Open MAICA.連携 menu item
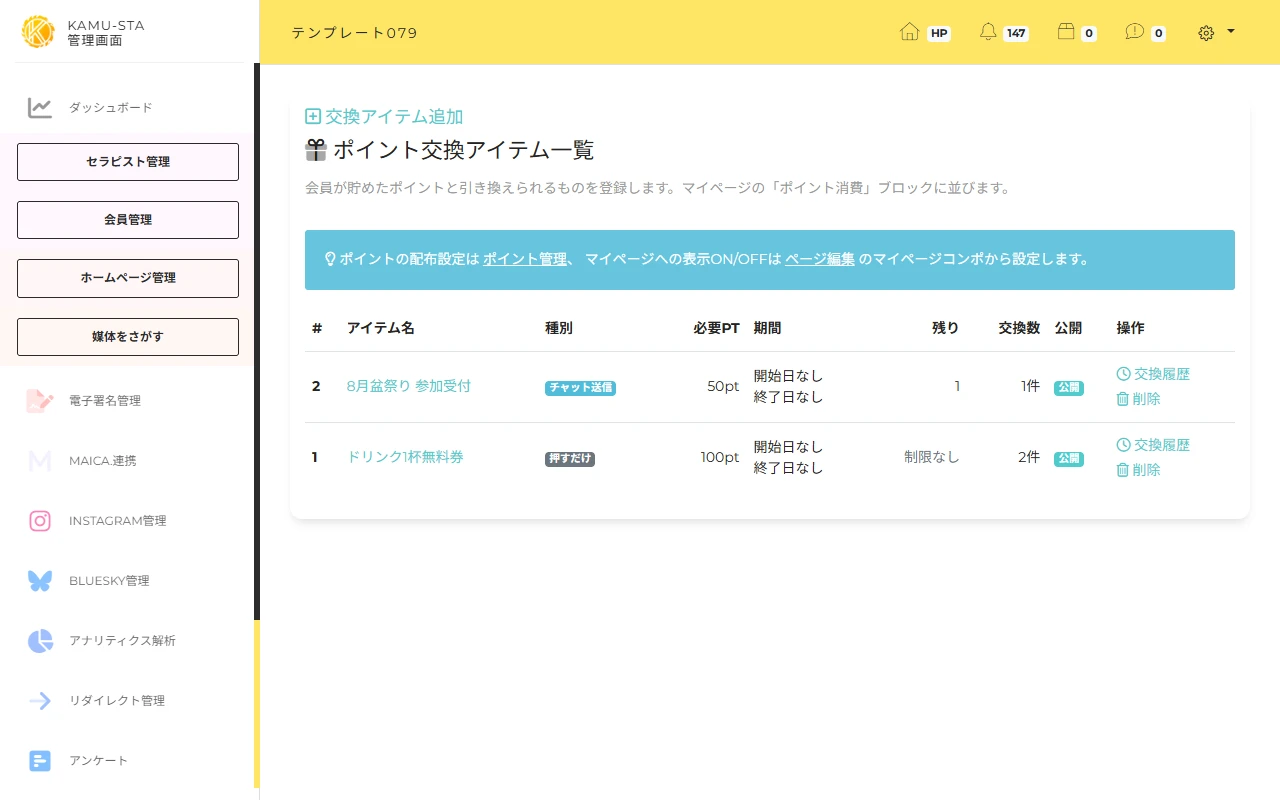 click(x=103, y=461)
